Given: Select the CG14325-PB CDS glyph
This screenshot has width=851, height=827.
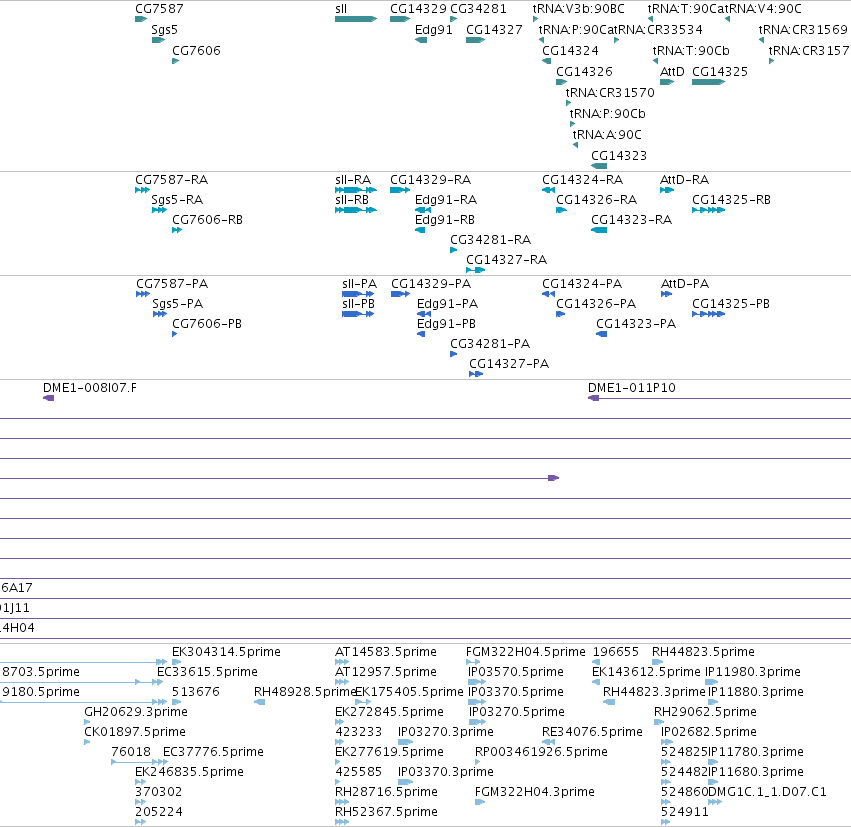Looking at the screenshot, I should (x=708, y=314).
